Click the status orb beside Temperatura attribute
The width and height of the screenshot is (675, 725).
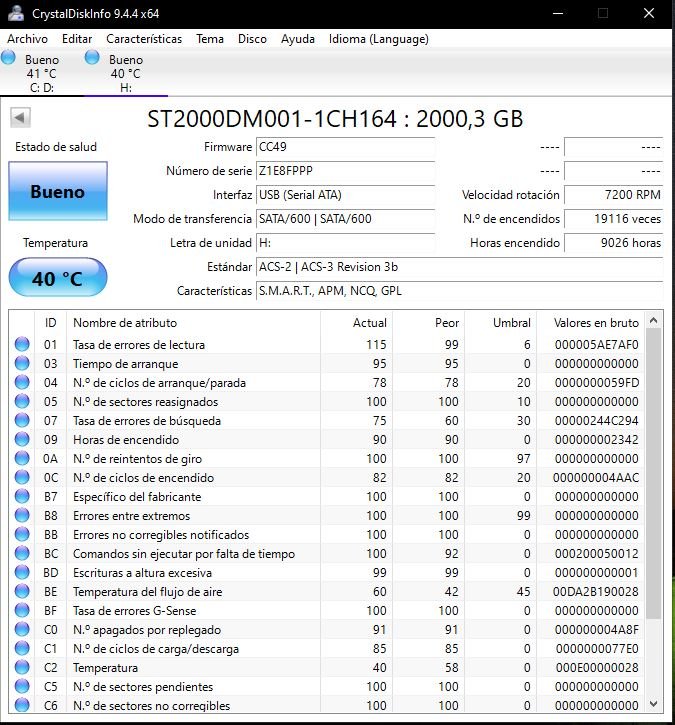(22, 668)
